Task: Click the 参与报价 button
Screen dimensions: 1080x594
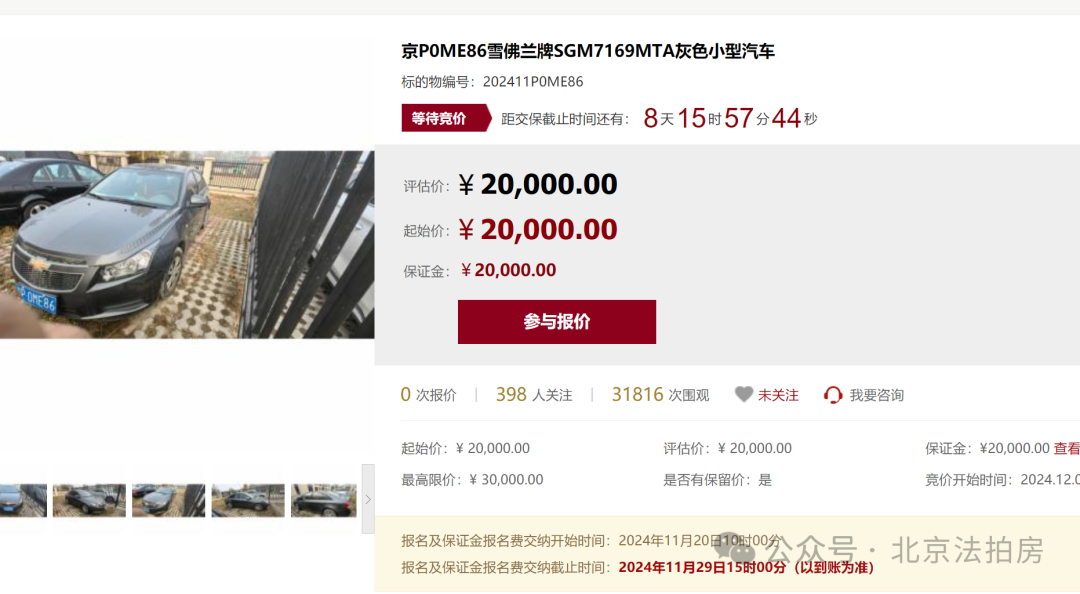Action: (x=557, y=322)
